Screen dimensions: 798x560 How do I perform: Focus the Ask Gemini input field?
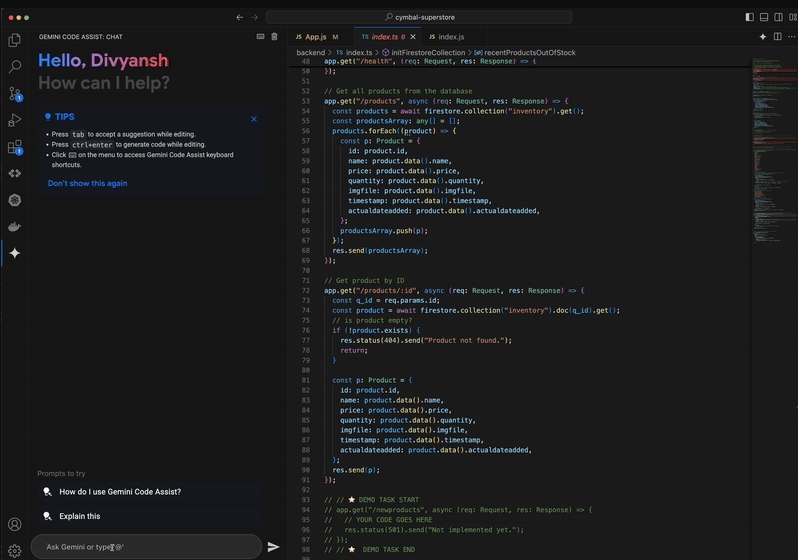tap(145, 547)
